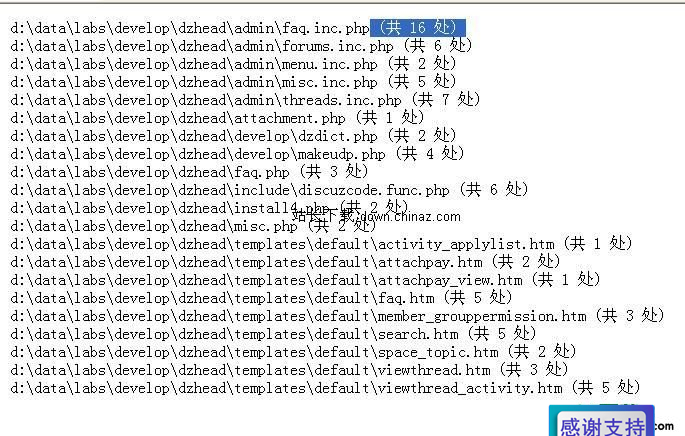Select the attachment.php result line
685x436 pixels.
[x=217, y=118]
